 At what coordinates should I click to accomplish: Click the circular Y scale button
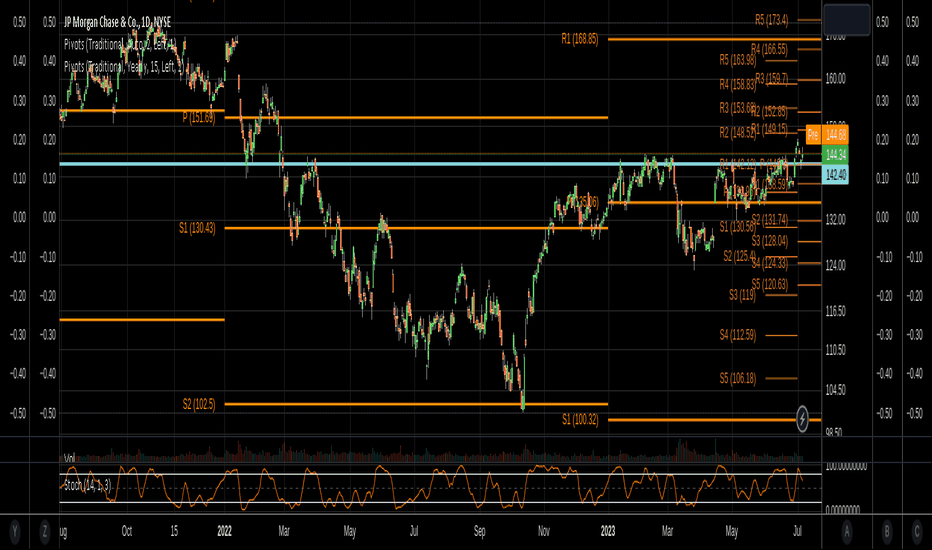(15, 531)
